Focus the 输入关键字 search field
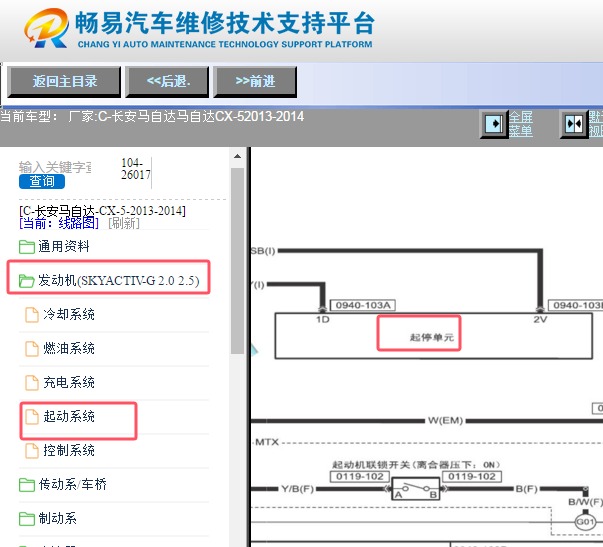This screenshot has width=603, height=547. (x=55, y=167)
